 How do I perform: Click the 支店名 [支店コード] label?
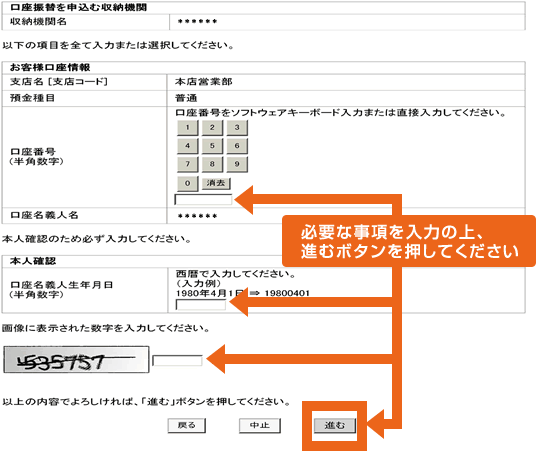(59, 82)
